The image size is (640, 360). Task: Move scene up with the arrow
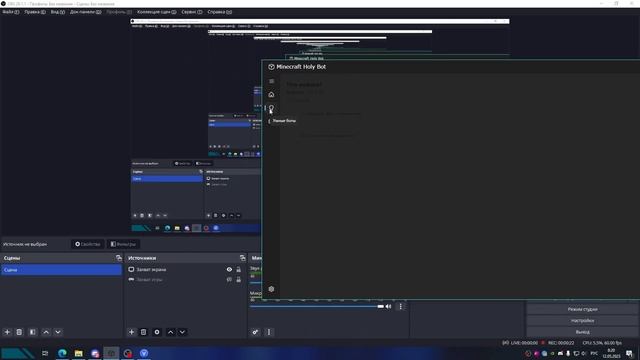pos(46,332)
